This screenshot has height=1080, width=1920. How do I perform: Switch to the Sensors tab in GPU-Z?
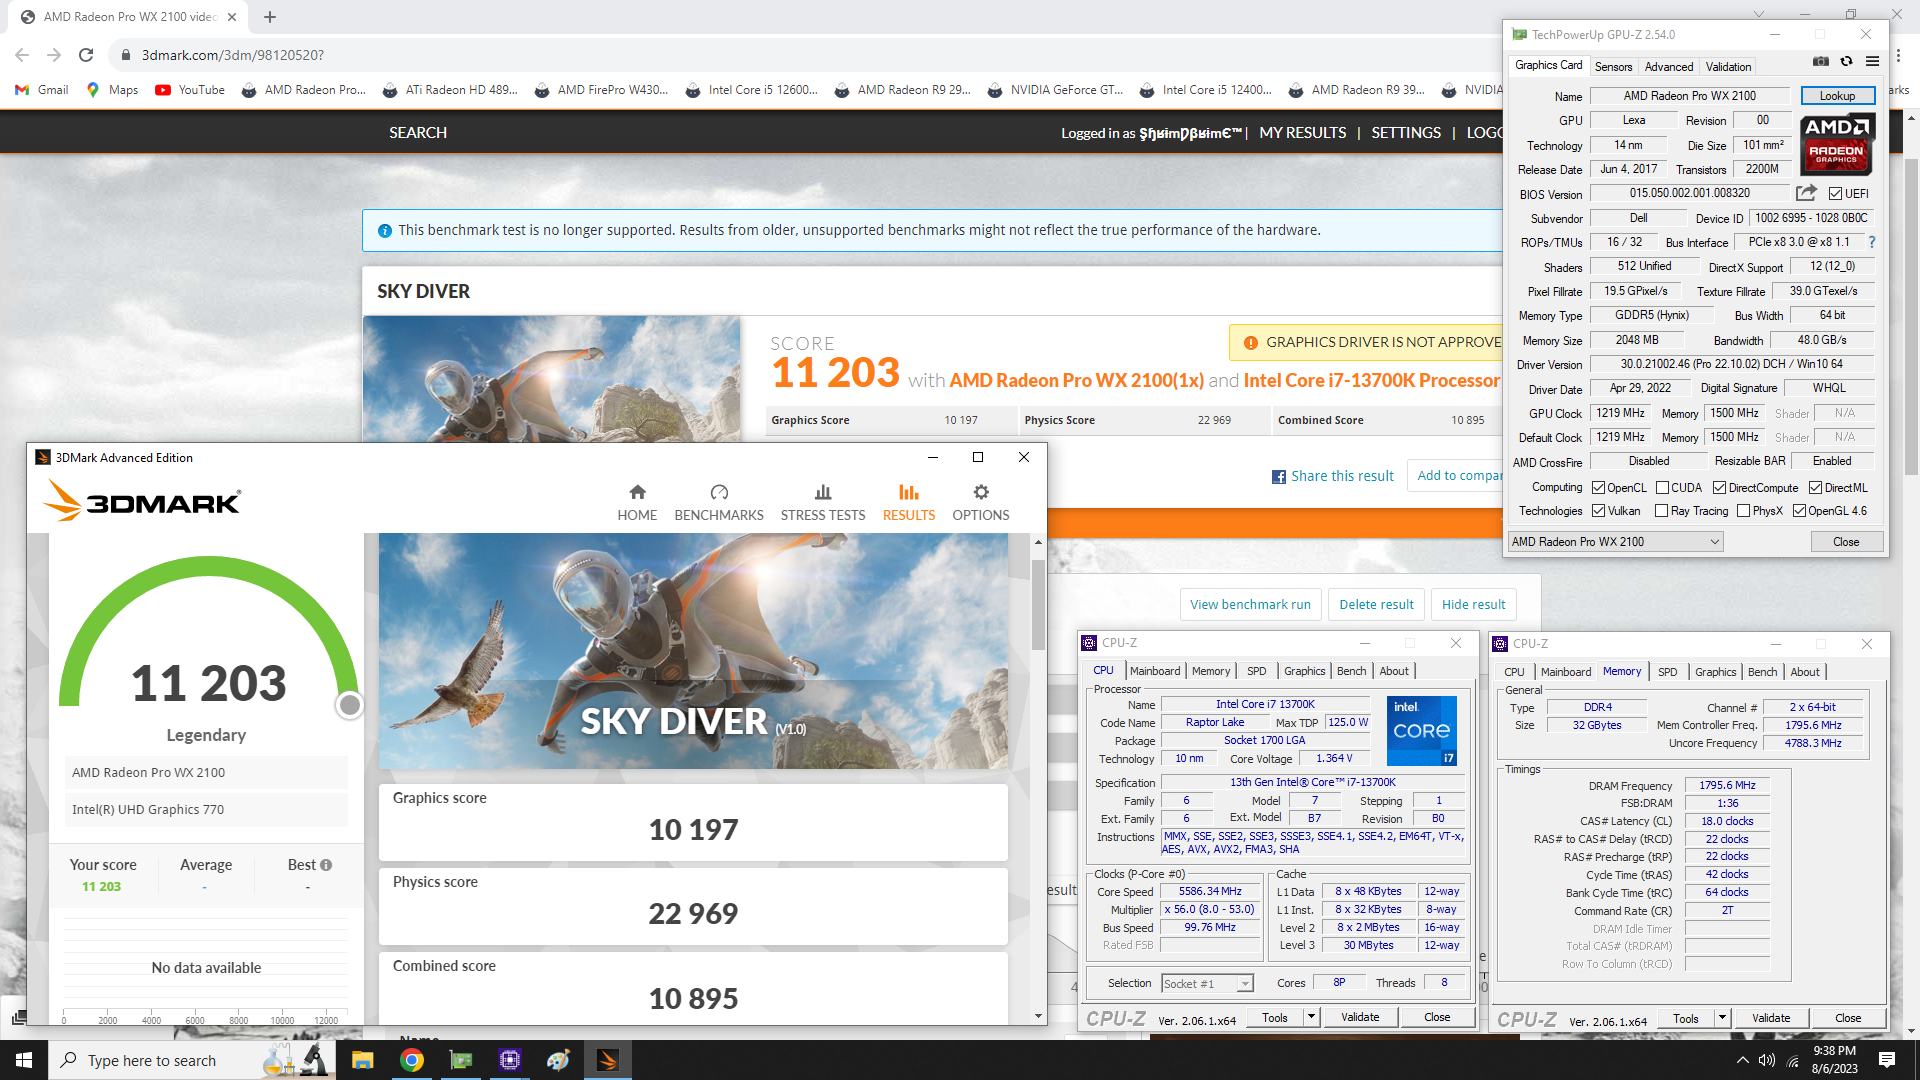(x=1613, y=67)
